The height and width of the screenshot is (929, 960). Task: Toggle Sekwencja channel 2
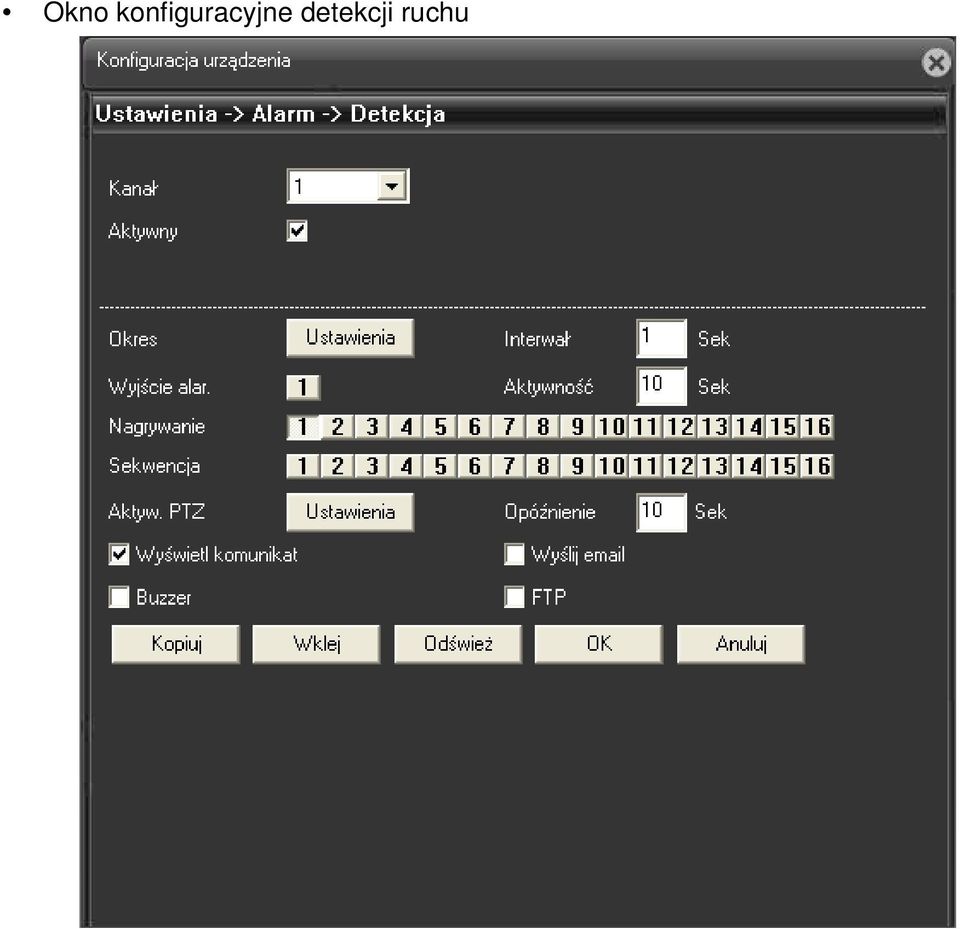[x=337, y=466]
